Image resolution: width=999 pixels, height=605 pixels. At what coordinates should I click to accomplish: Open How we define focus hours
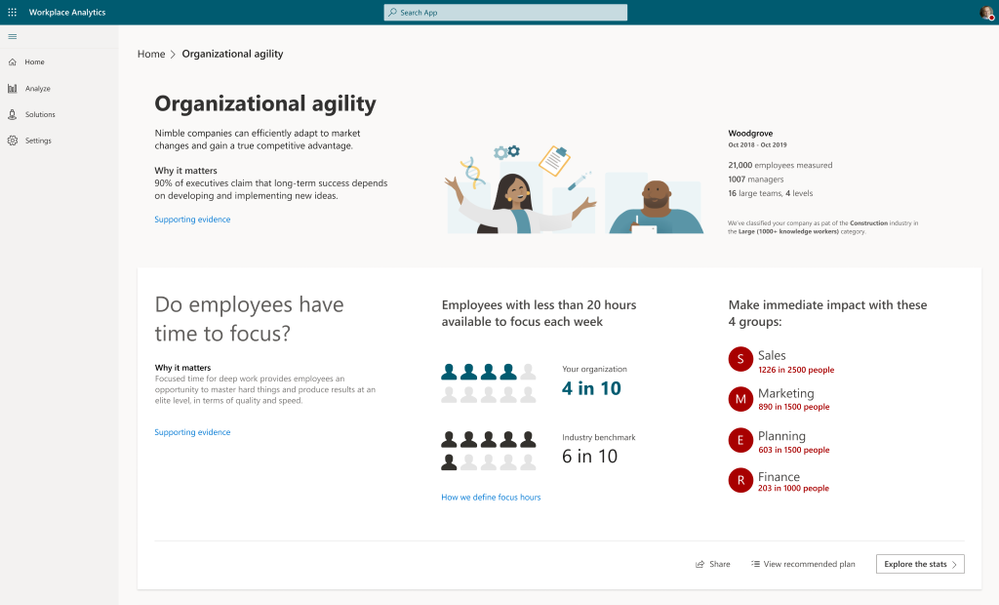[490, 497]
